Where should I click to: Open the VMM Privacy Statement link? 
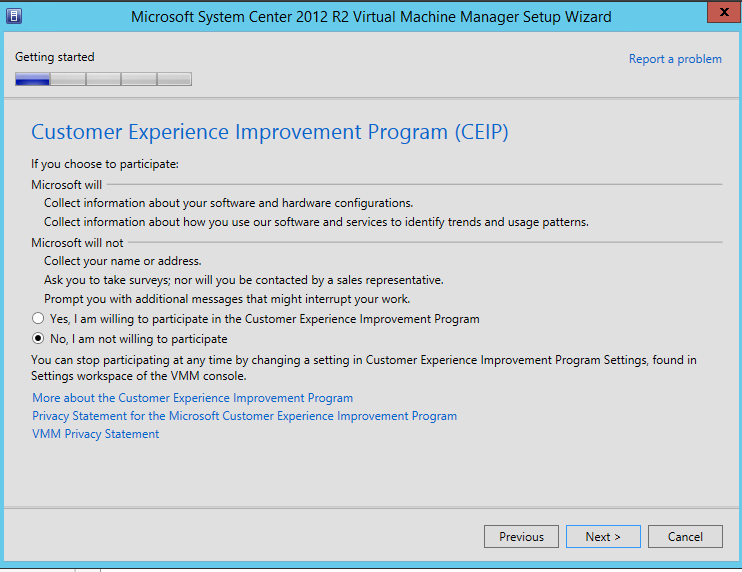95,434
